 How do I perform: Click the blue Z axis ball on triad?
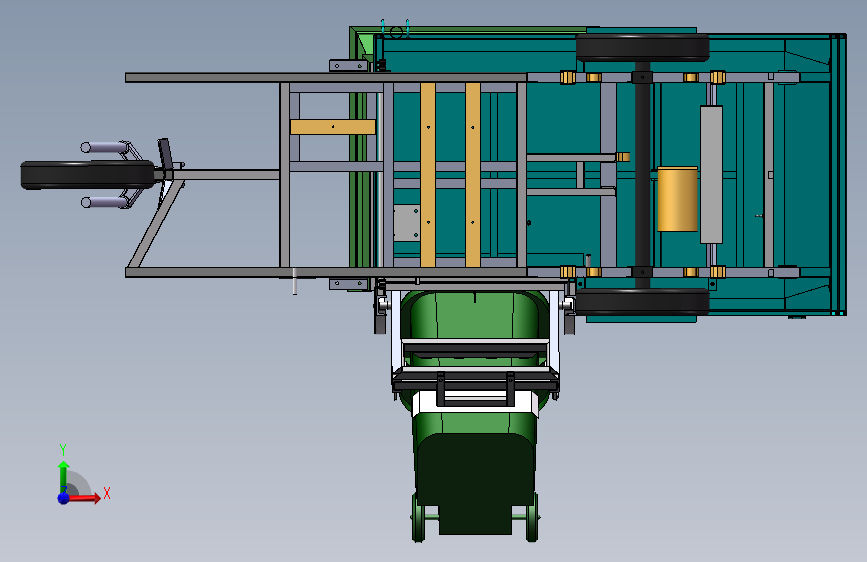pyautogui.click(x=64, y=498)
